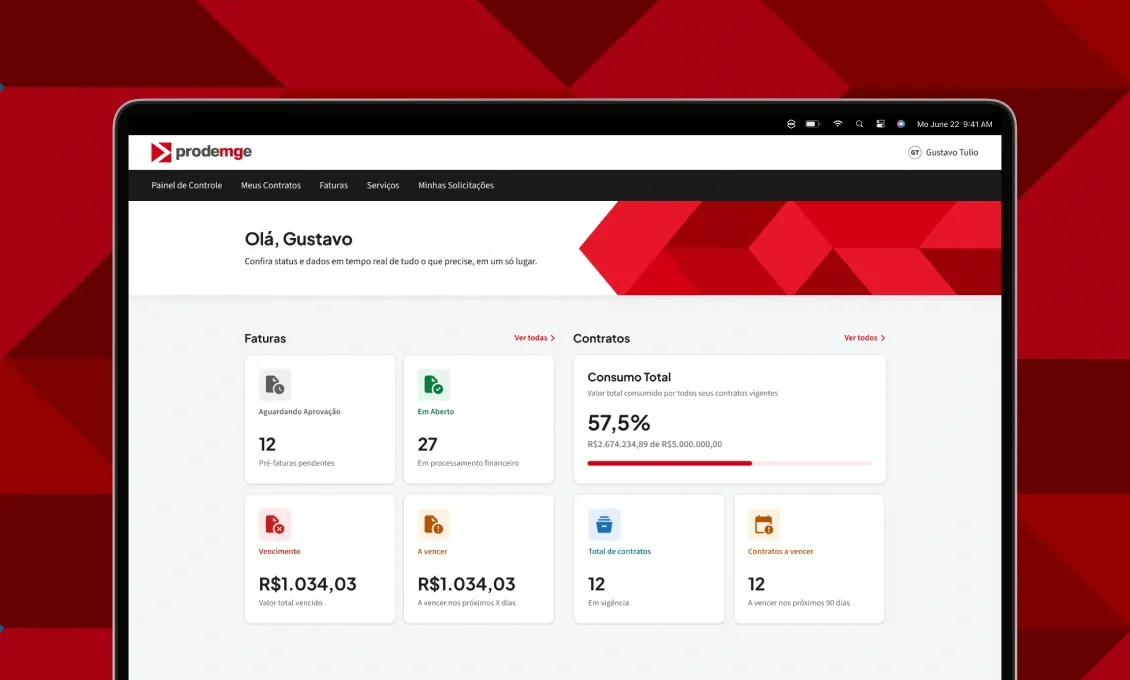Select Serviços in the navigation bar
The width and height of the screenshot is (1130, 680).
(x=383, y=185)
